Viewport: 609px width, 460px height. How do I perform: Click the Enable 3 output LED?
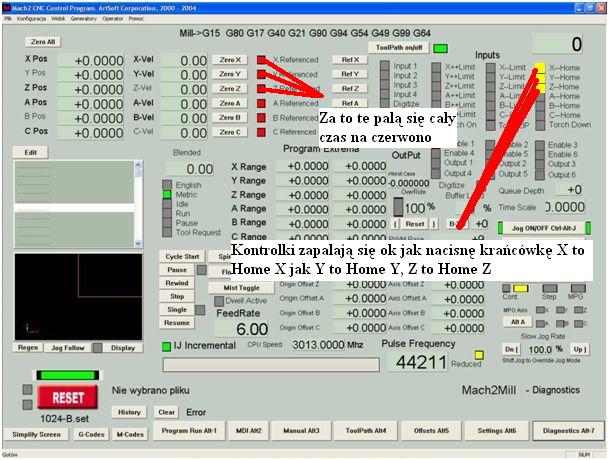coord(540,145)
